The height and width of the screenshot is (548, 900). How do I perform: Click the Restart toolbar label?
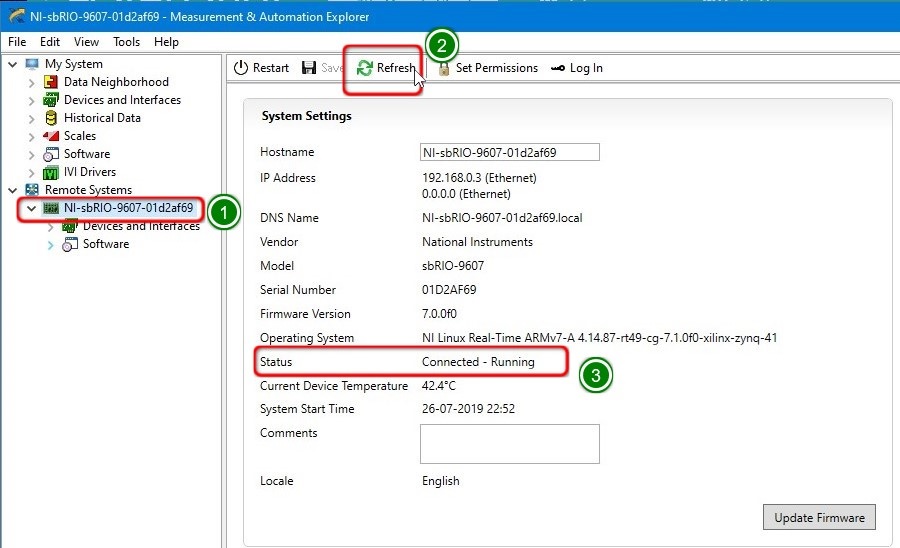tap(271, 68)
